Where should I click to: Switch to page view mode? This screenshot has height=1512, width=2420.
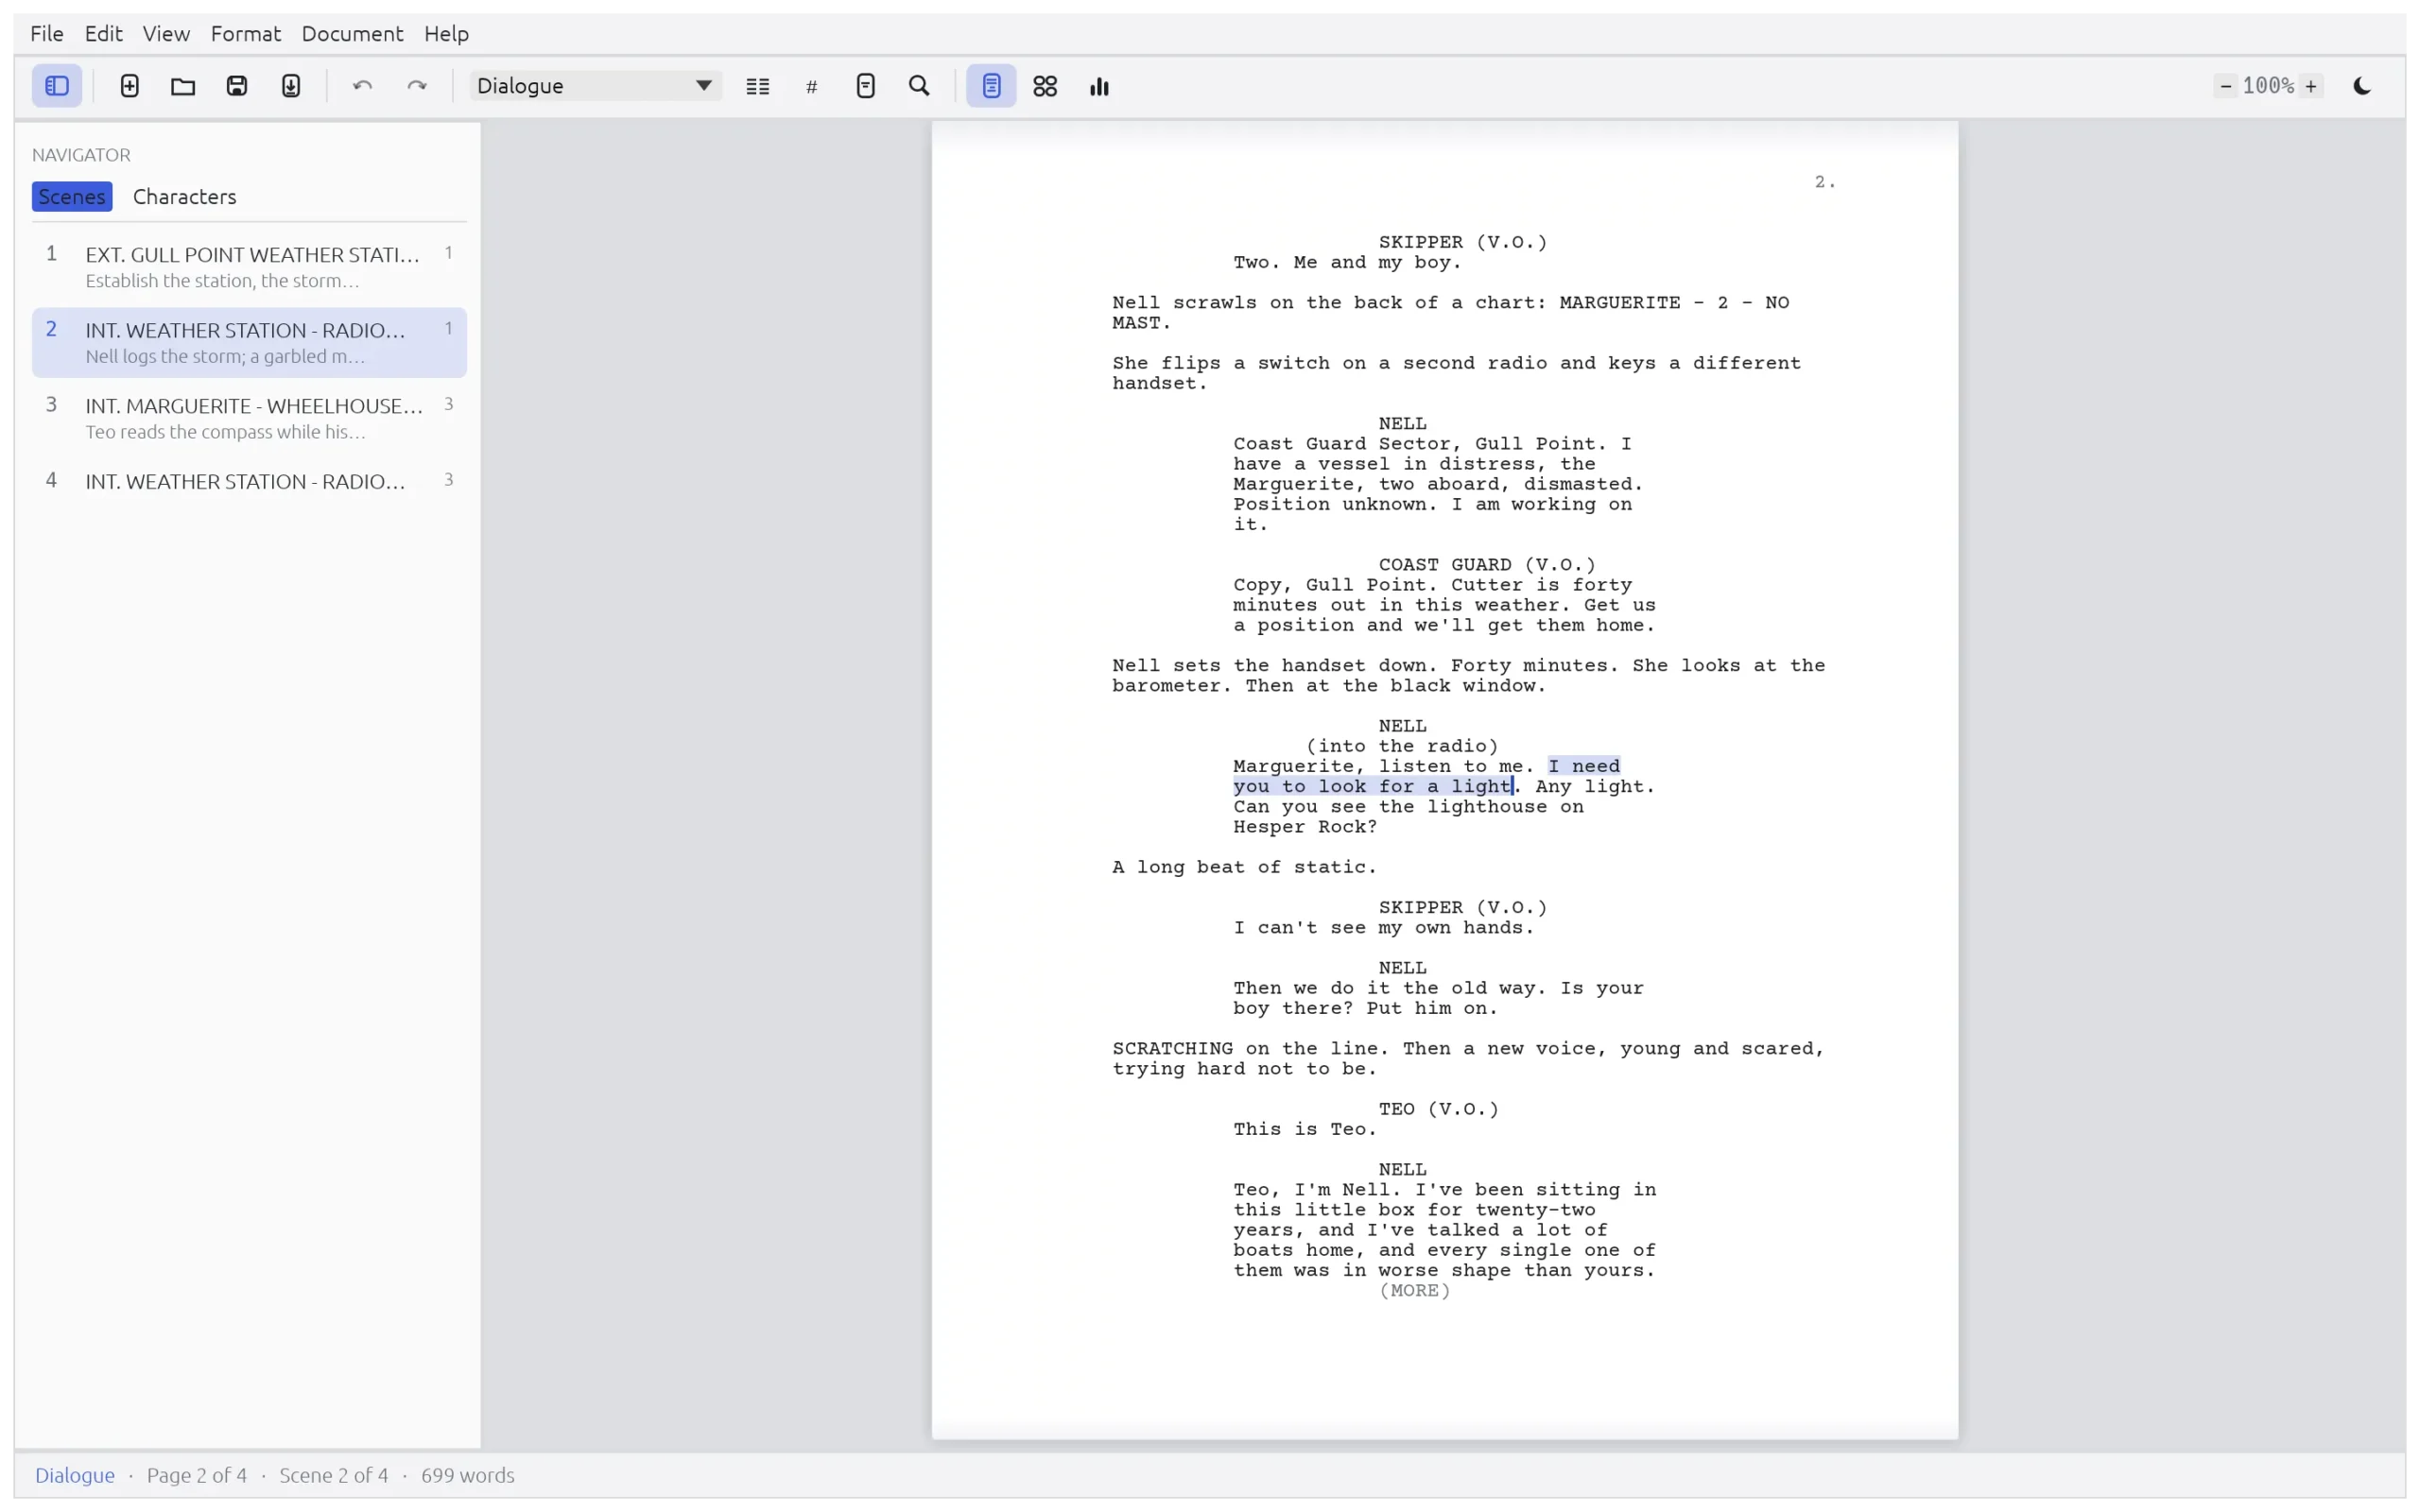click(x=991, y=86)
